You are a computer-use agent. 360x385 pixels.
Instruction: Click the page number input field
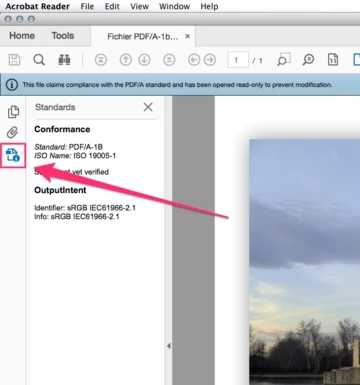(238, 60)
